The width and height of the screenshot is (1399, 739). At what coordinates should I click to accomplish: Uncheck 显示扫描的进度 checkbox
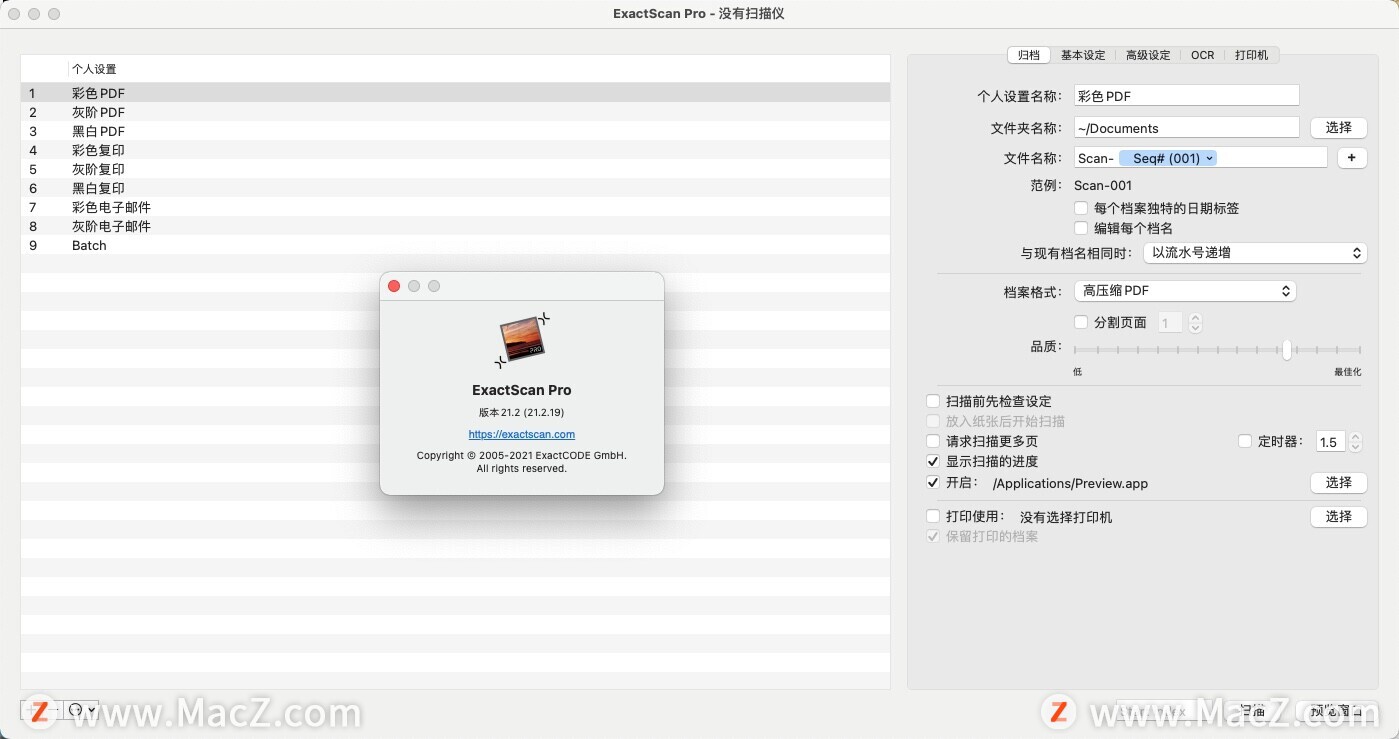[x=933, y=461]
